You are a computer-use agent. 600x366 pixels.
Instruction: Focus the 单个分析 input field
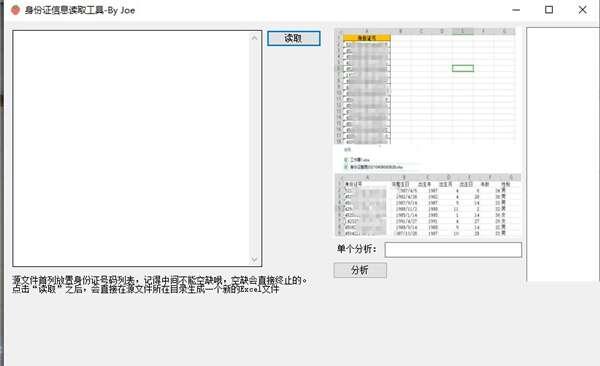coord(453,250)
